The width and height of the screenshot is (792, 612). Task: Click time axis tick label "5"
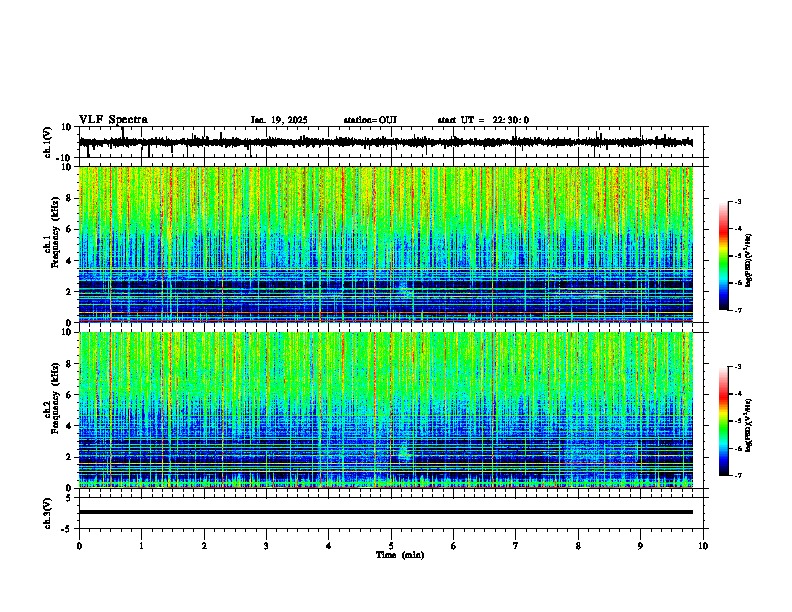391,546
